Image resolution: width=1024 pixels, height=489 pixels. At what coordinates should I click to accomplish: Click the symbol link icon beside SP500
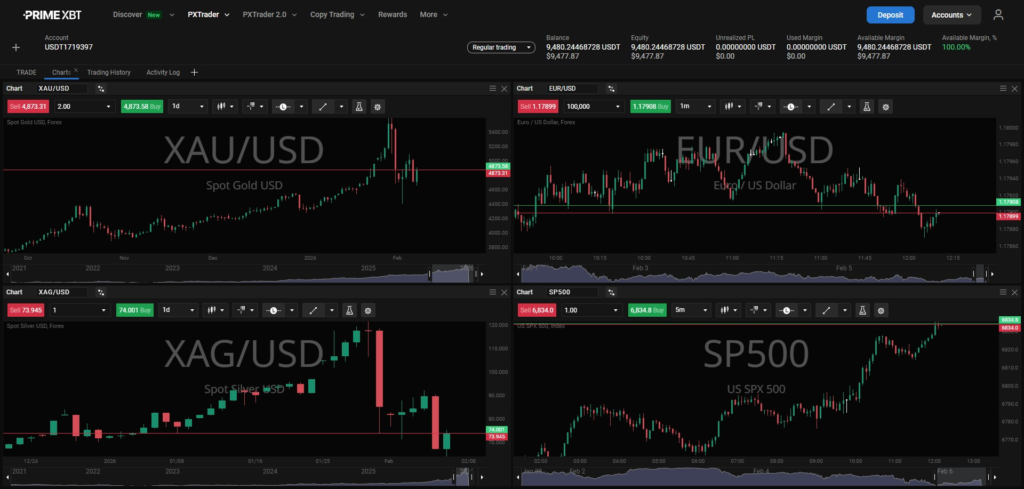[x=611, y=292]
